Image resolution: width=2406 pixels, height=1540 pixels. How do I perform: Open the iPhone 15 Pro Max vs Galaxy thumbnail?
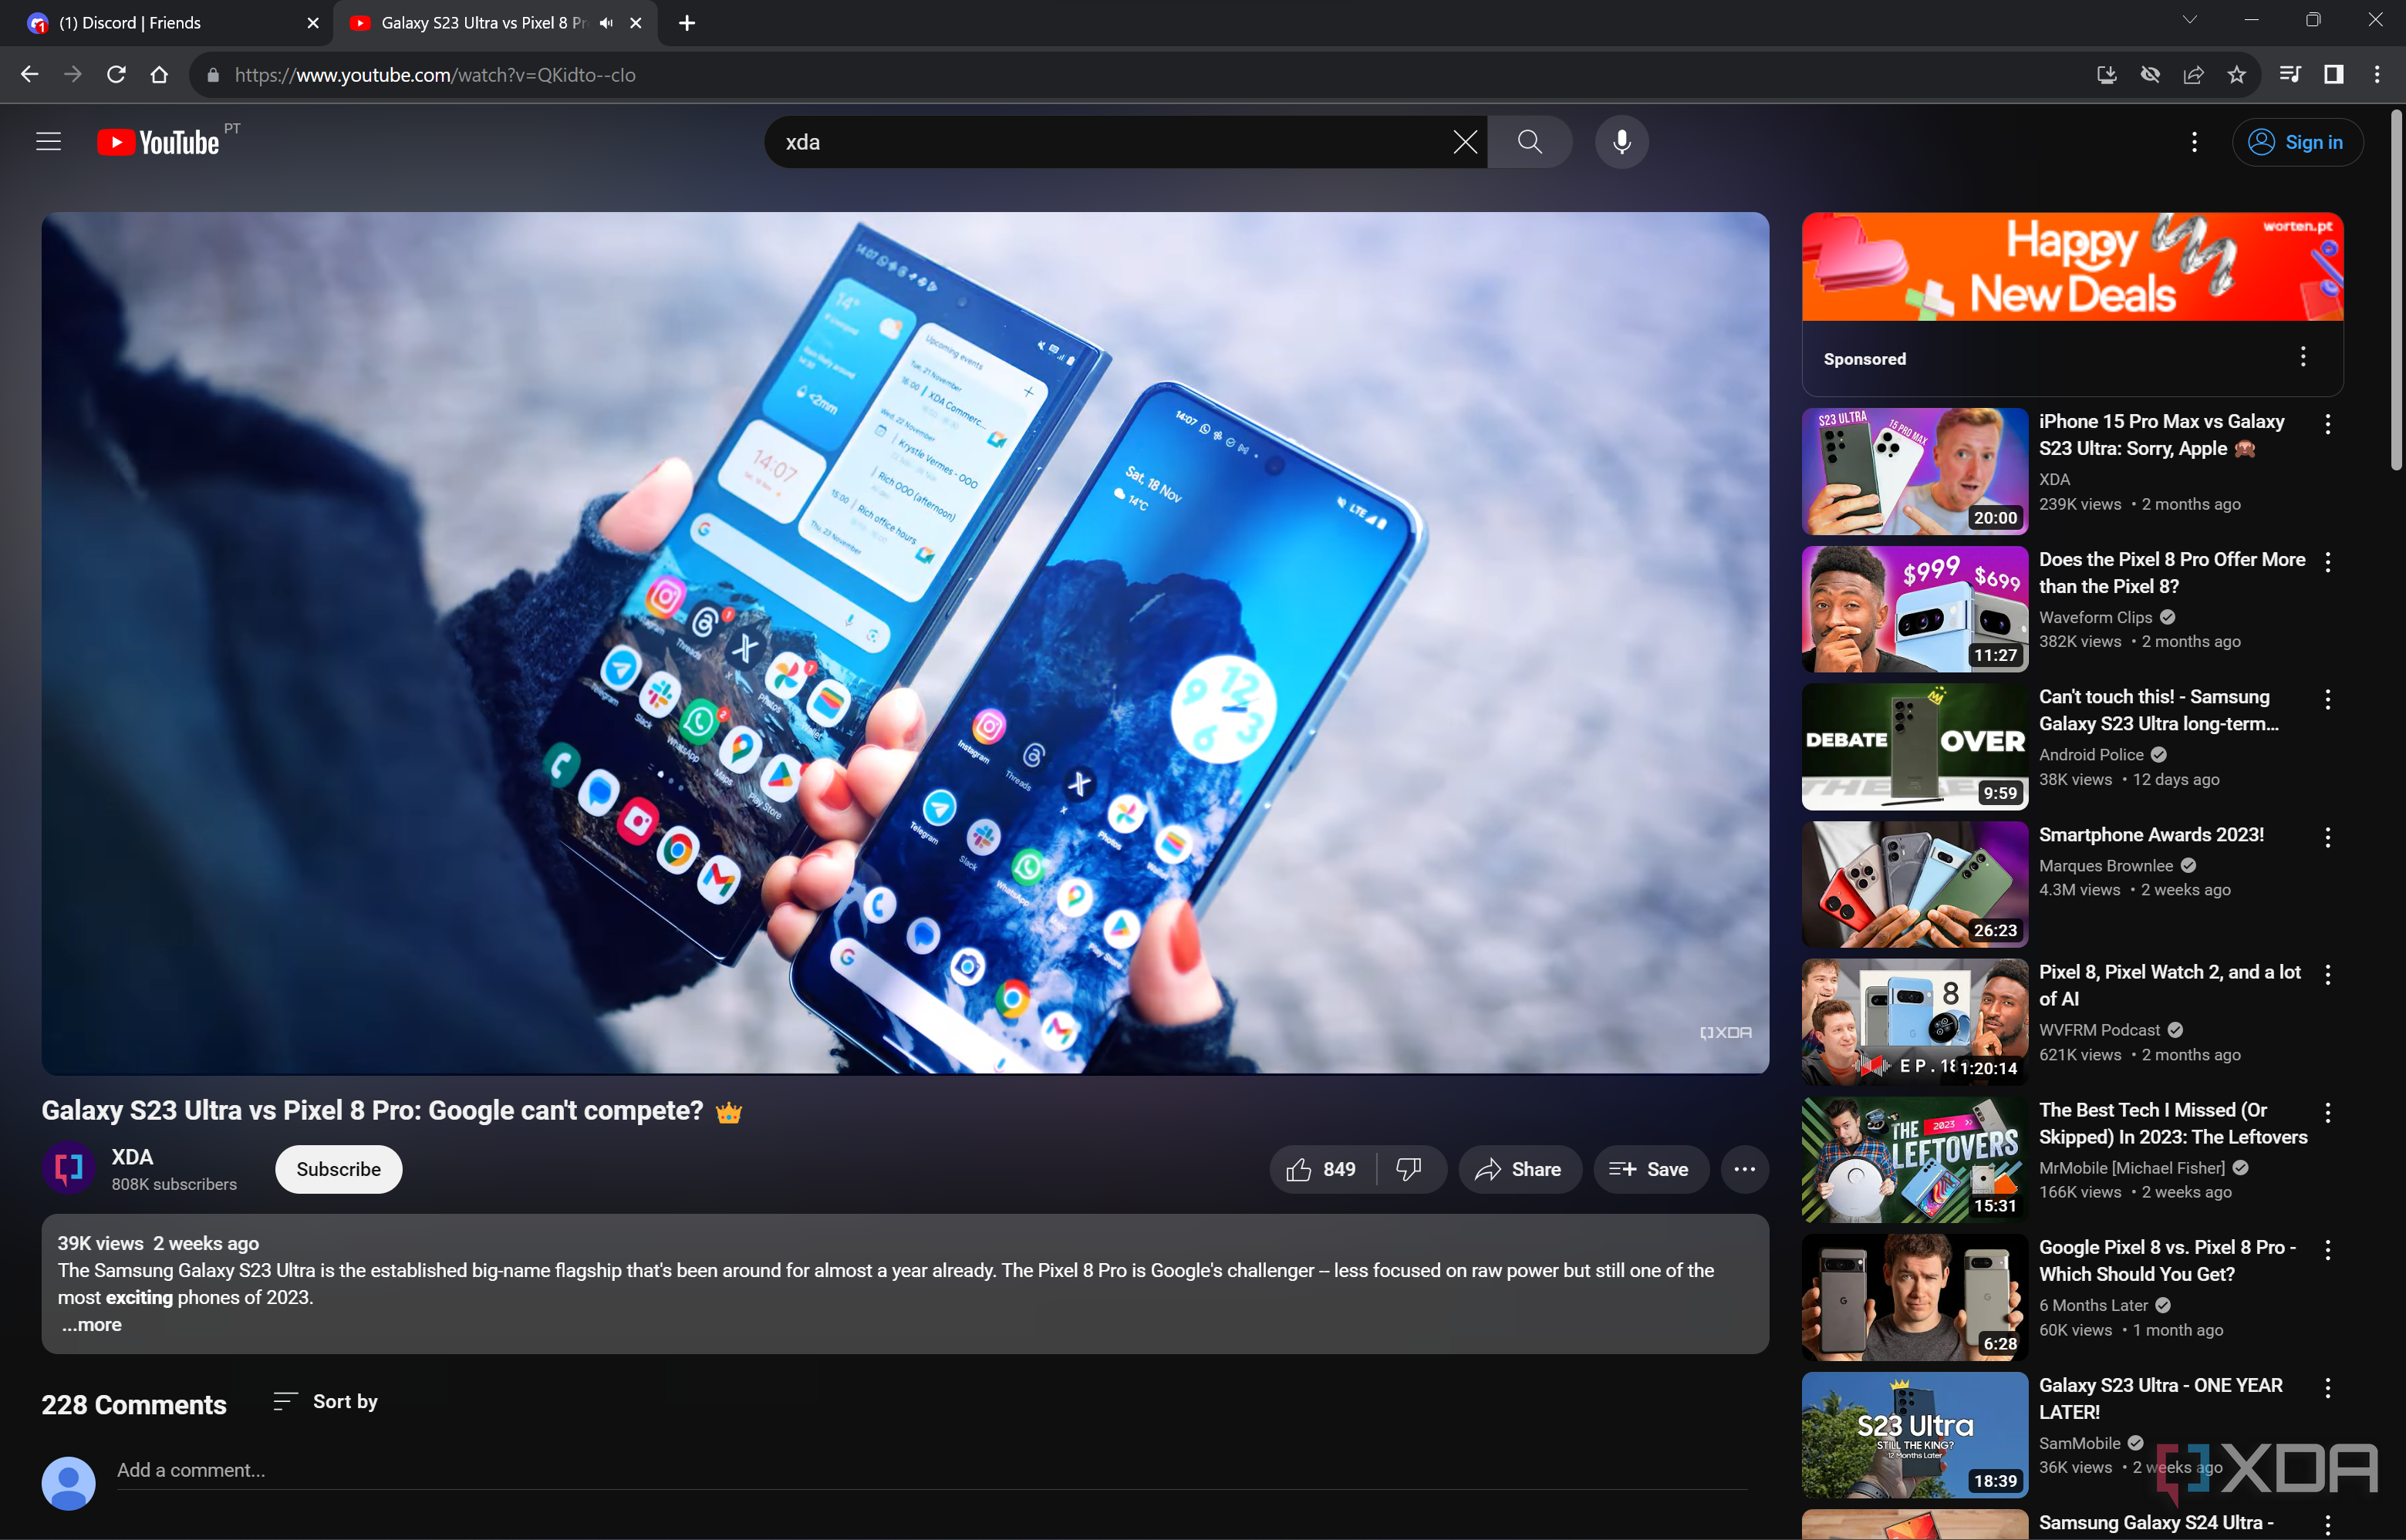point(1914,470)
